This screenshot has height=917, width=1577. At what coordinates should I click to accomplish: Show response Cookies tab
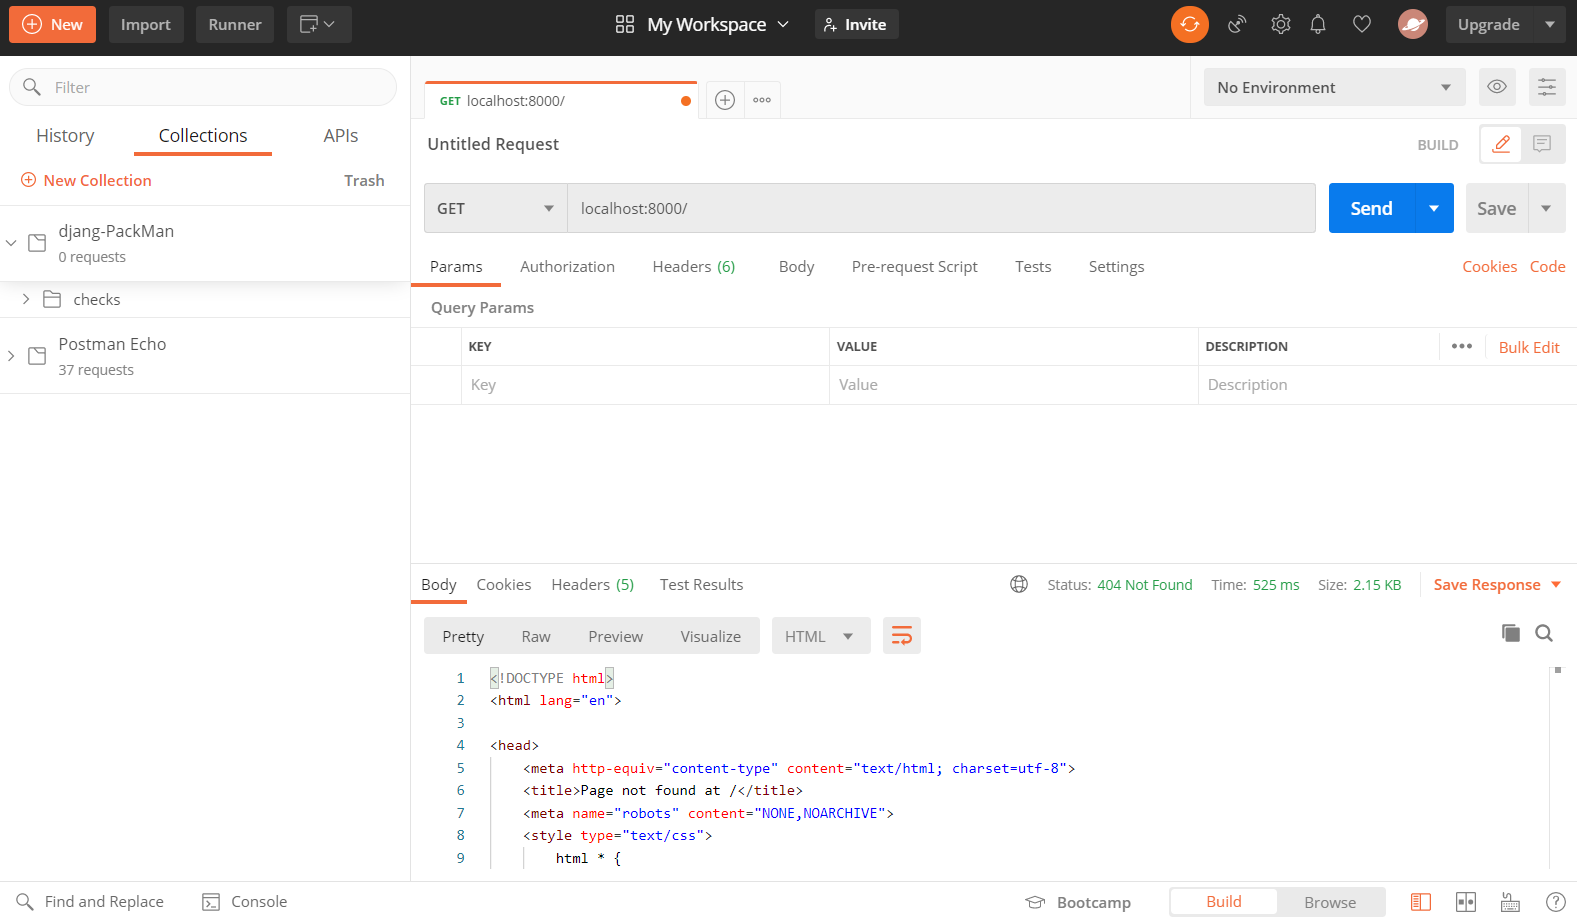pyautogui.click(x=503, y=585)
